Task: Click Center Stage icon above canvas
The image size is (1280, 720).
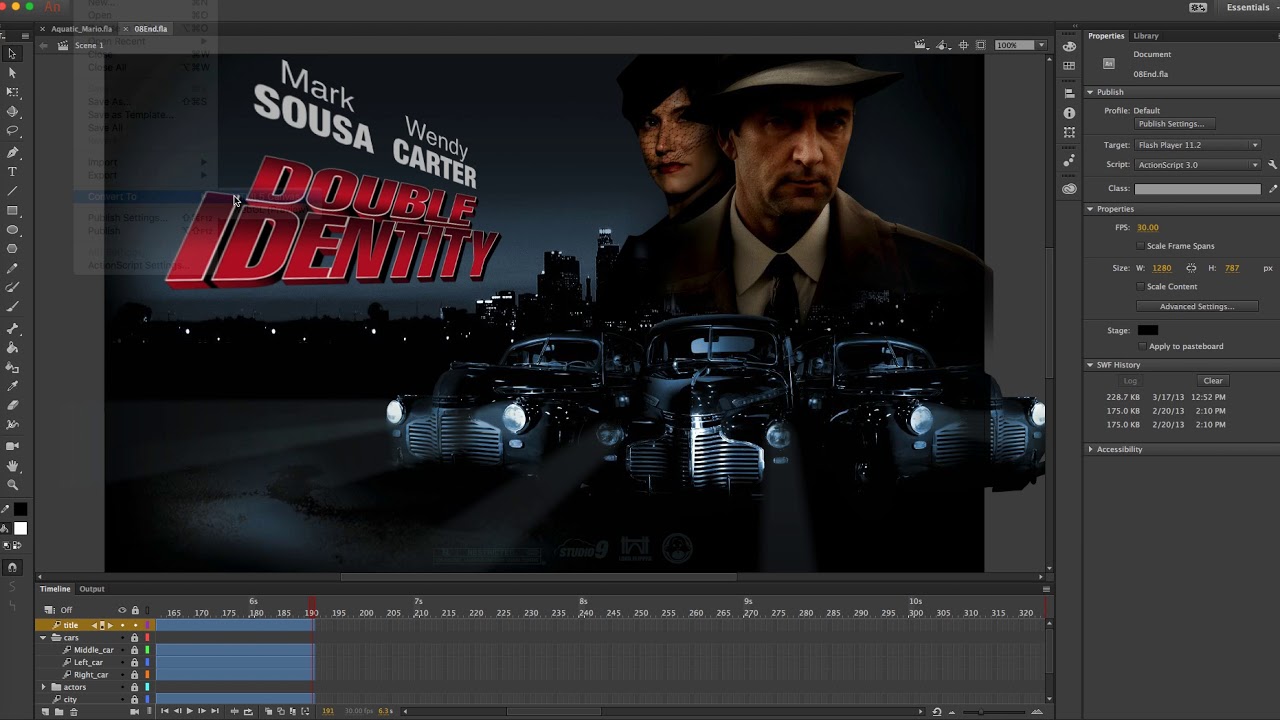Action: pos(963,45)
